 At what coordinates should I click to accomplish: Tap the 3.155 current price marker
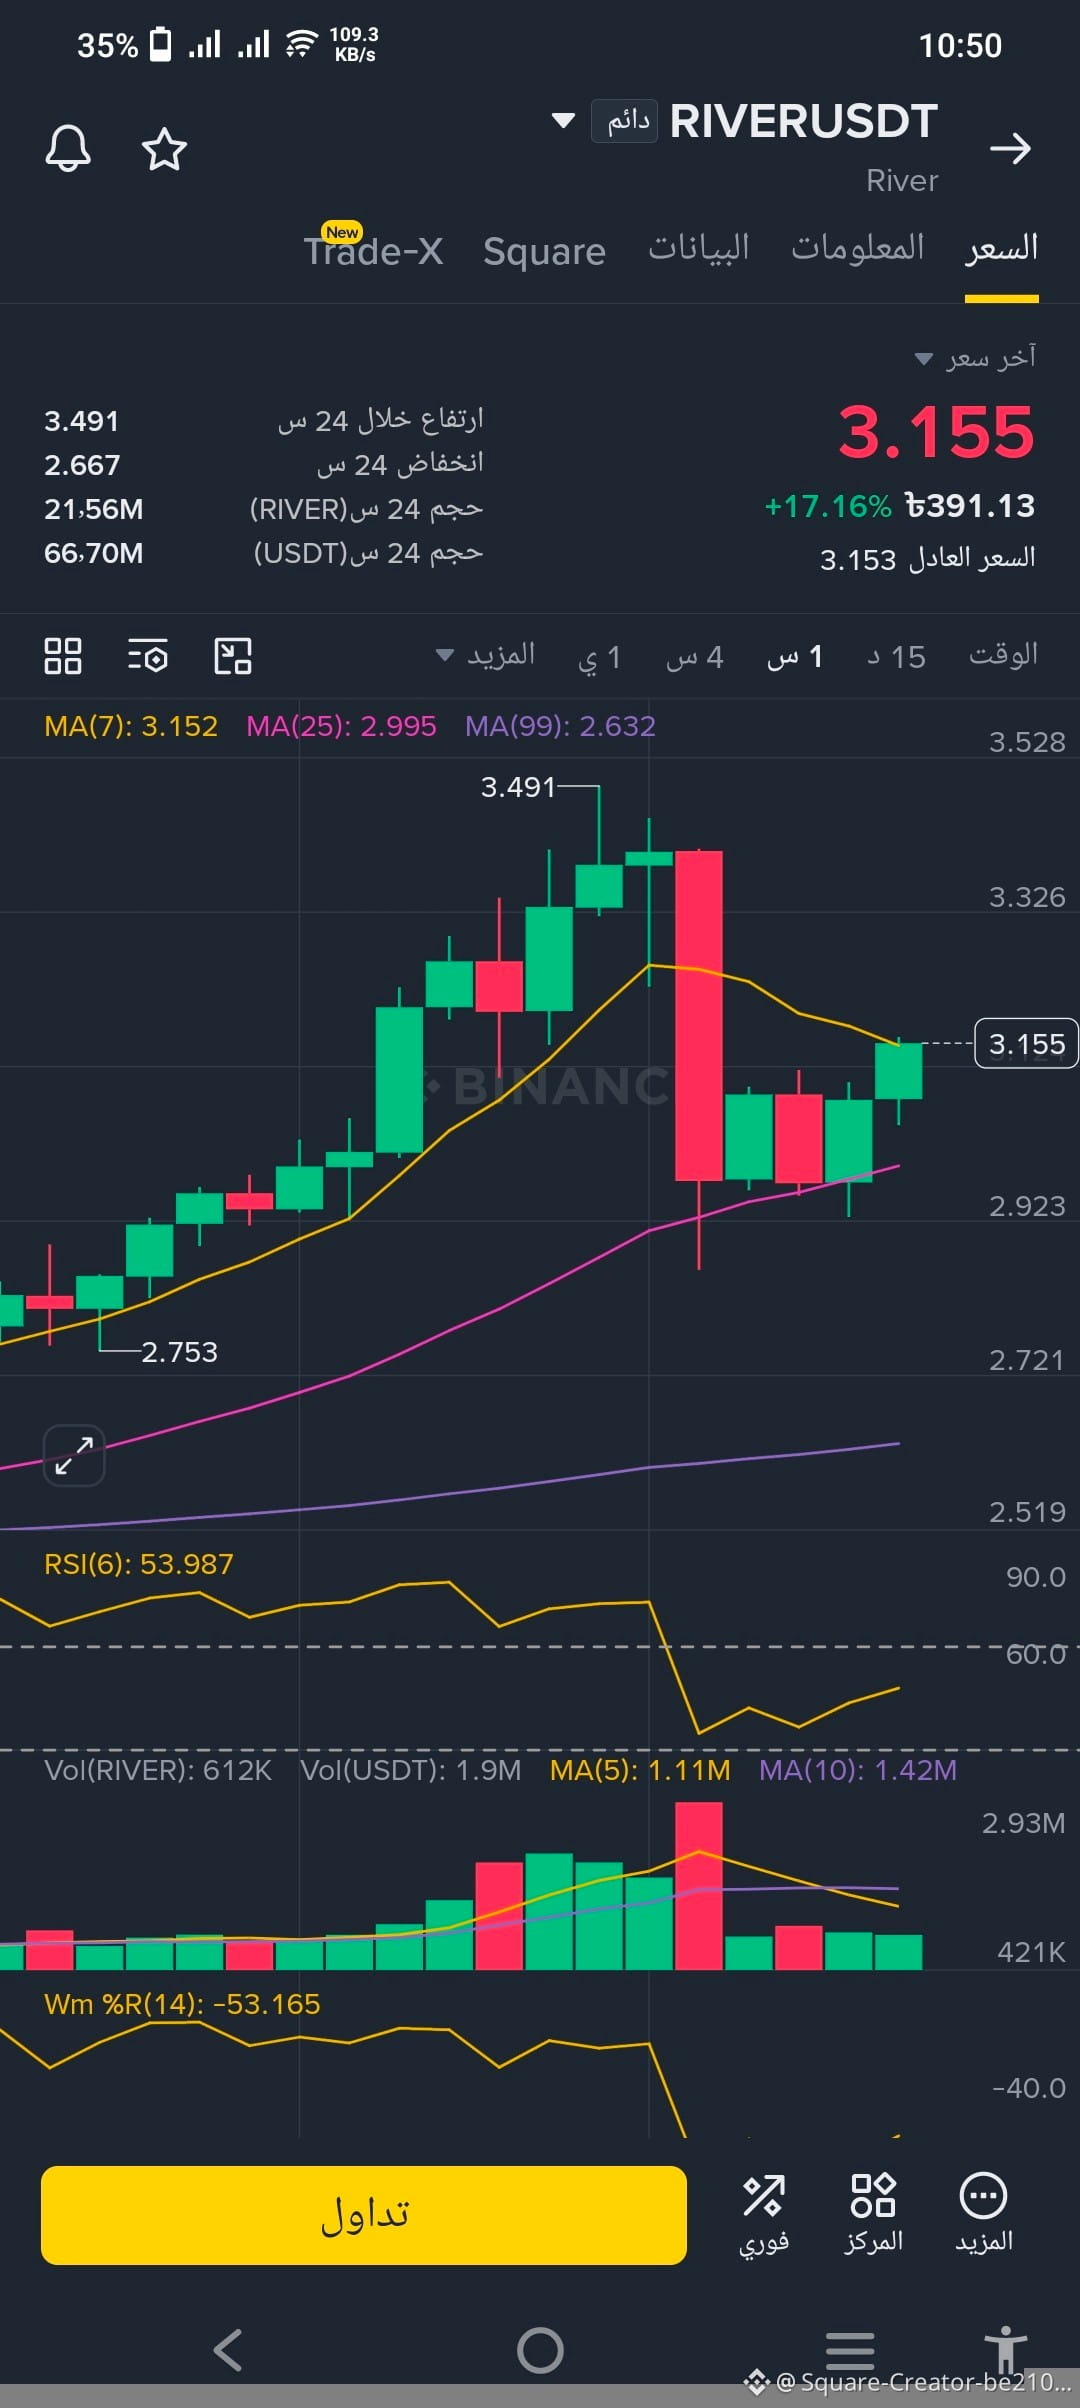coord(1026,1044)
